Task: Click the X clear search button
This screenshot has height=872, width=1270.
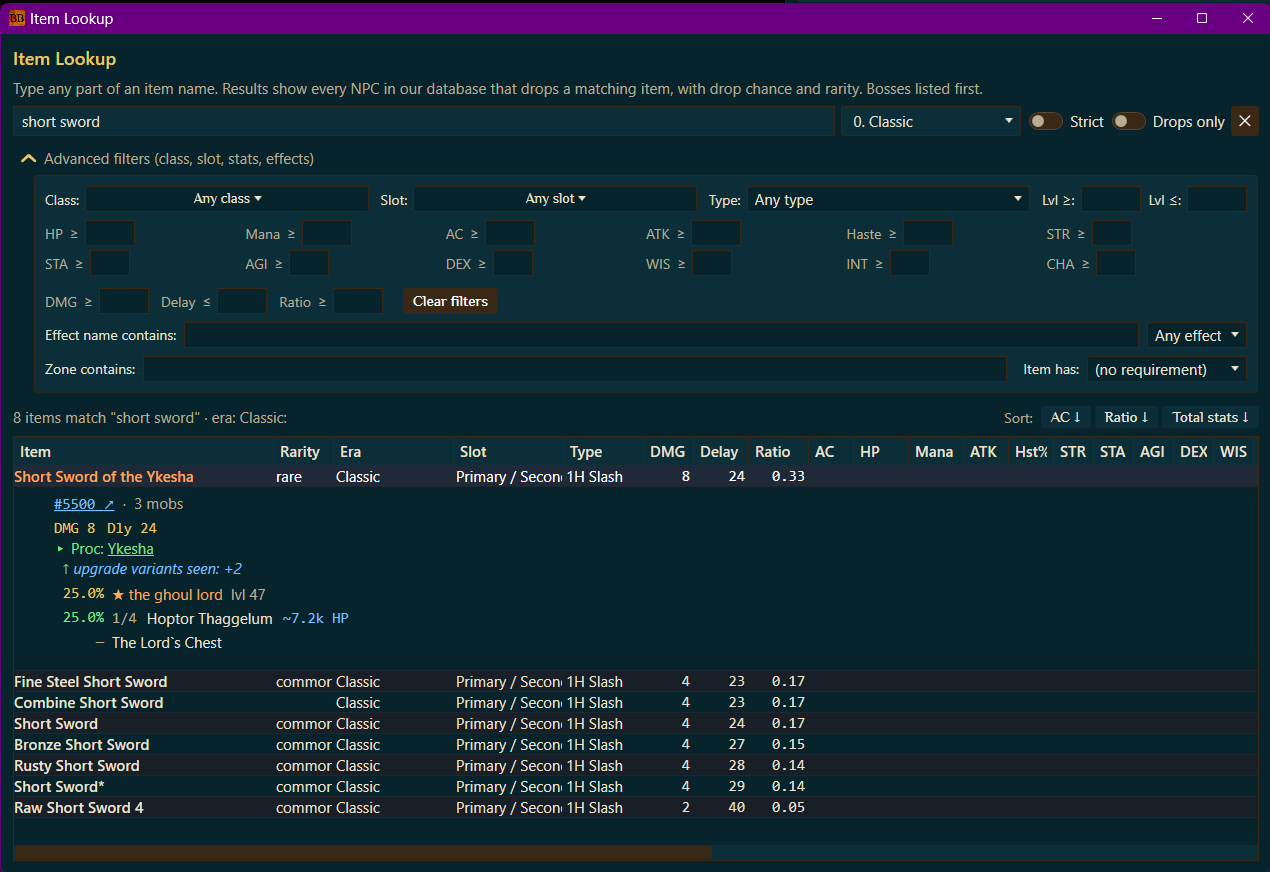Action: click(x=1245, y=121)
